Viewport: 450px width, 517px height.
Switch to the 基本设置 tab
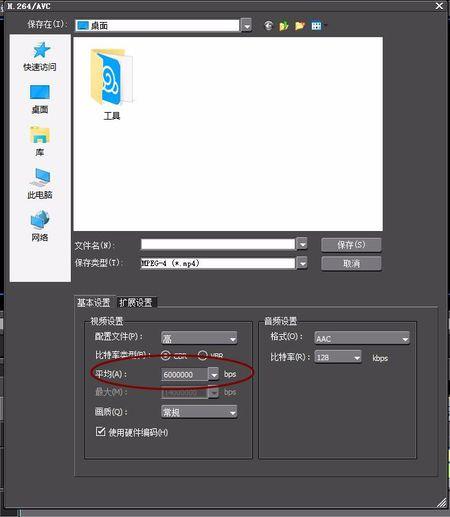pos(94,303)
